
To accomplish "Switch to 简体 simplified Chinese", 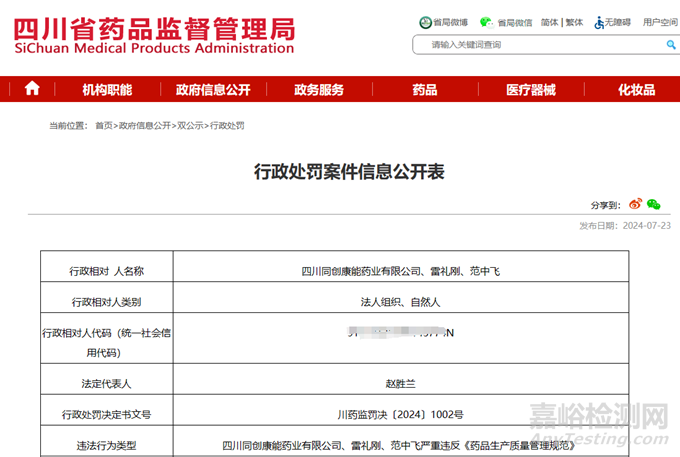I will (x=550, y=21).
